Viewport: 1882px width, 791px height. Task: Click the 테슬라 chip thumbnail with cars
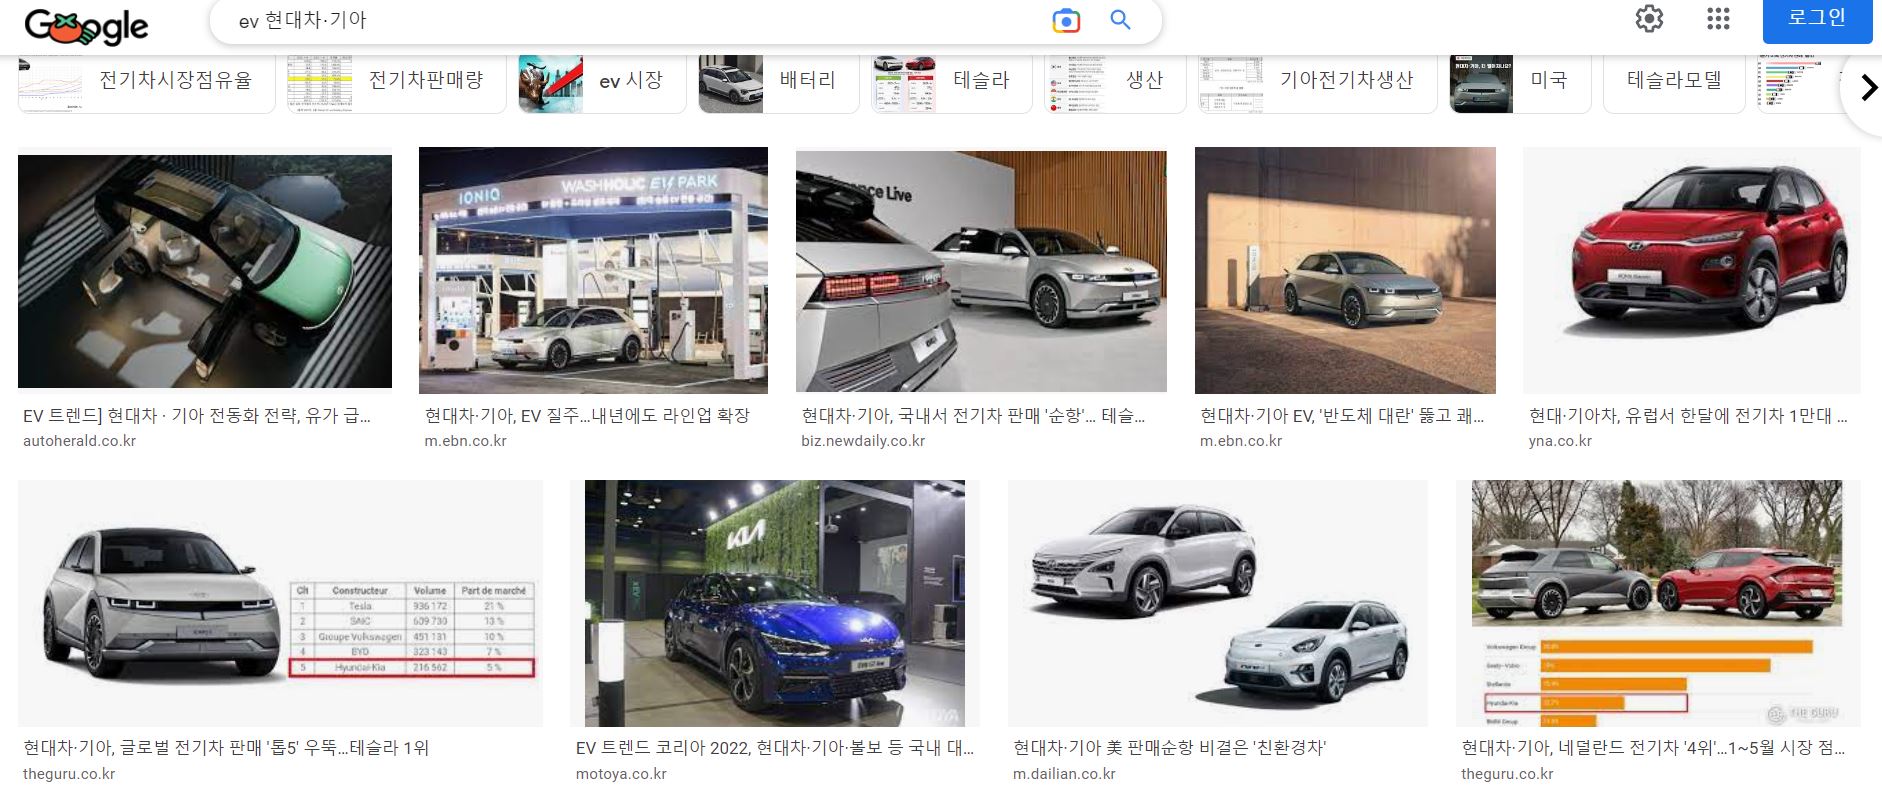pos(904,83)
